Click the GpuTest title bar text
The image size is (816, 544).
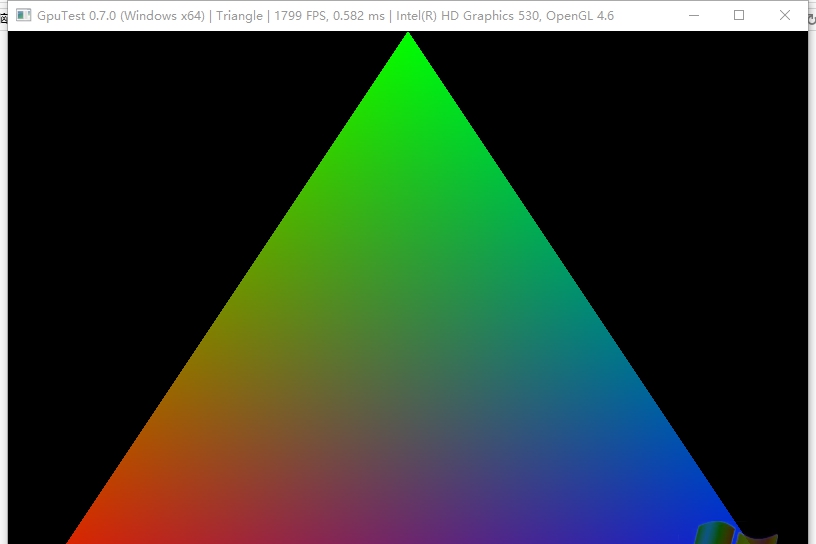[x=325, y=16]
